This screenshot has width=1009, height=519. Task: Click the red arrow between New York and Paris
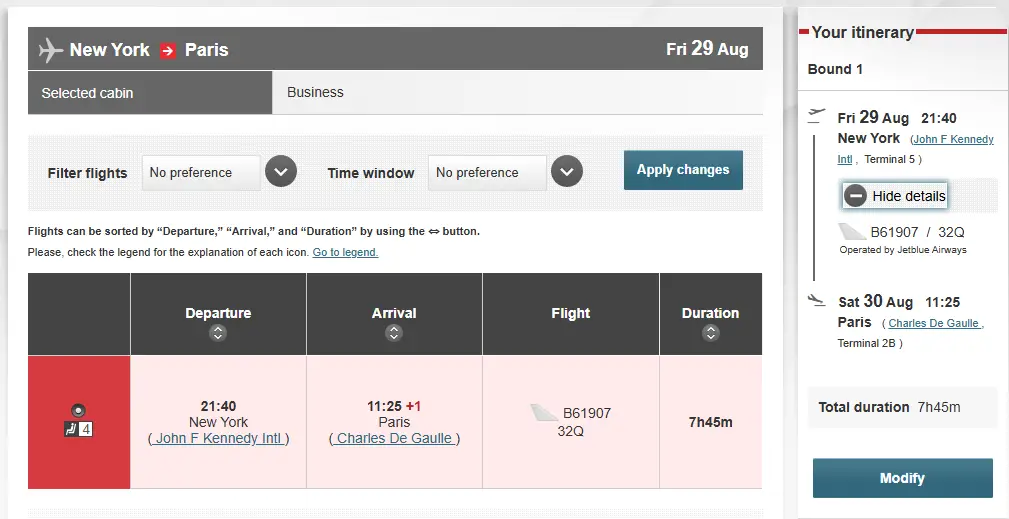coord(168,50)
